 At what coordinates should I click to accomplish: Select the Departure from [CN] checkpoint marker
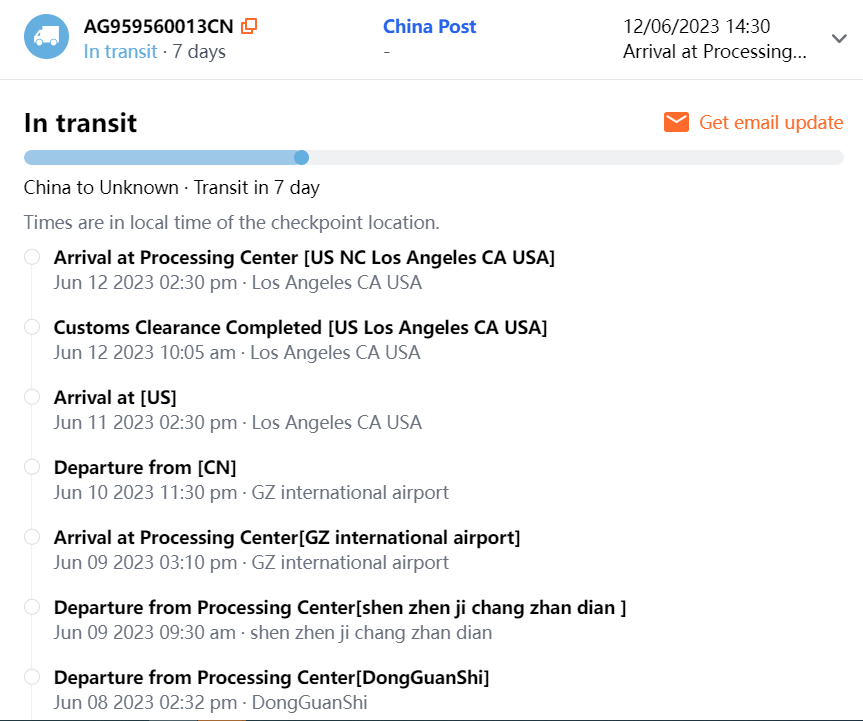coord(32,467)
